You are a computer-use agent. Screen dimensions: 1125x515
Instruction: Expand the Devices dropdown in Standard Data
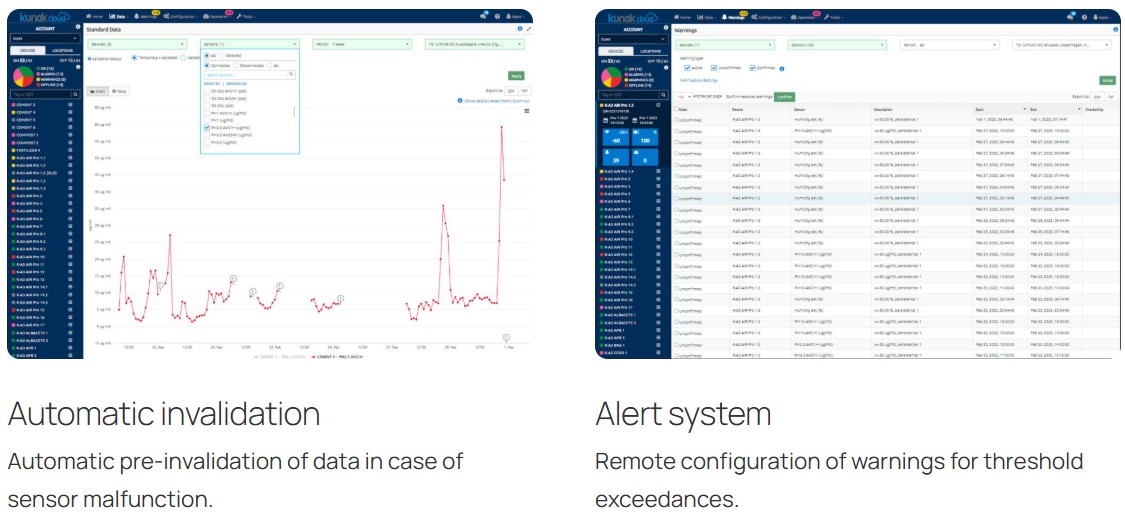click(137, 44)
